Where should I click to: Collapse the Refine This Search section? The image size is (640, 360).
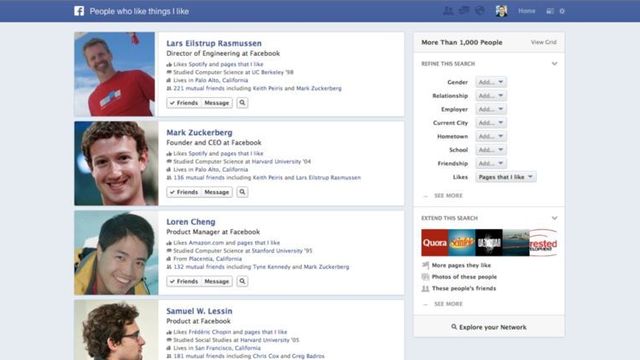coord(554,64)
